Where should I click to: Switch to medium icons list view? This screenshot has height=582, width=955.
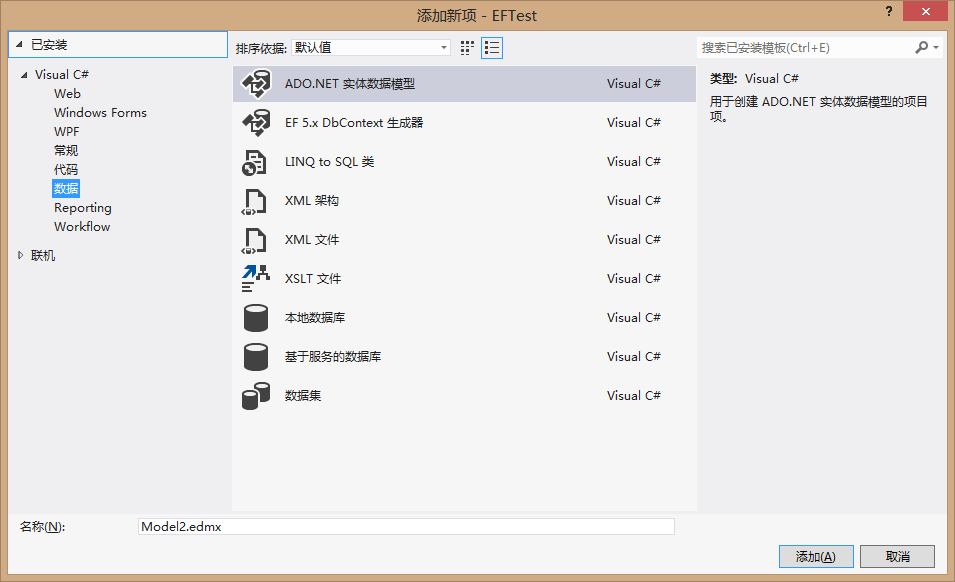[x=491, y=47]
